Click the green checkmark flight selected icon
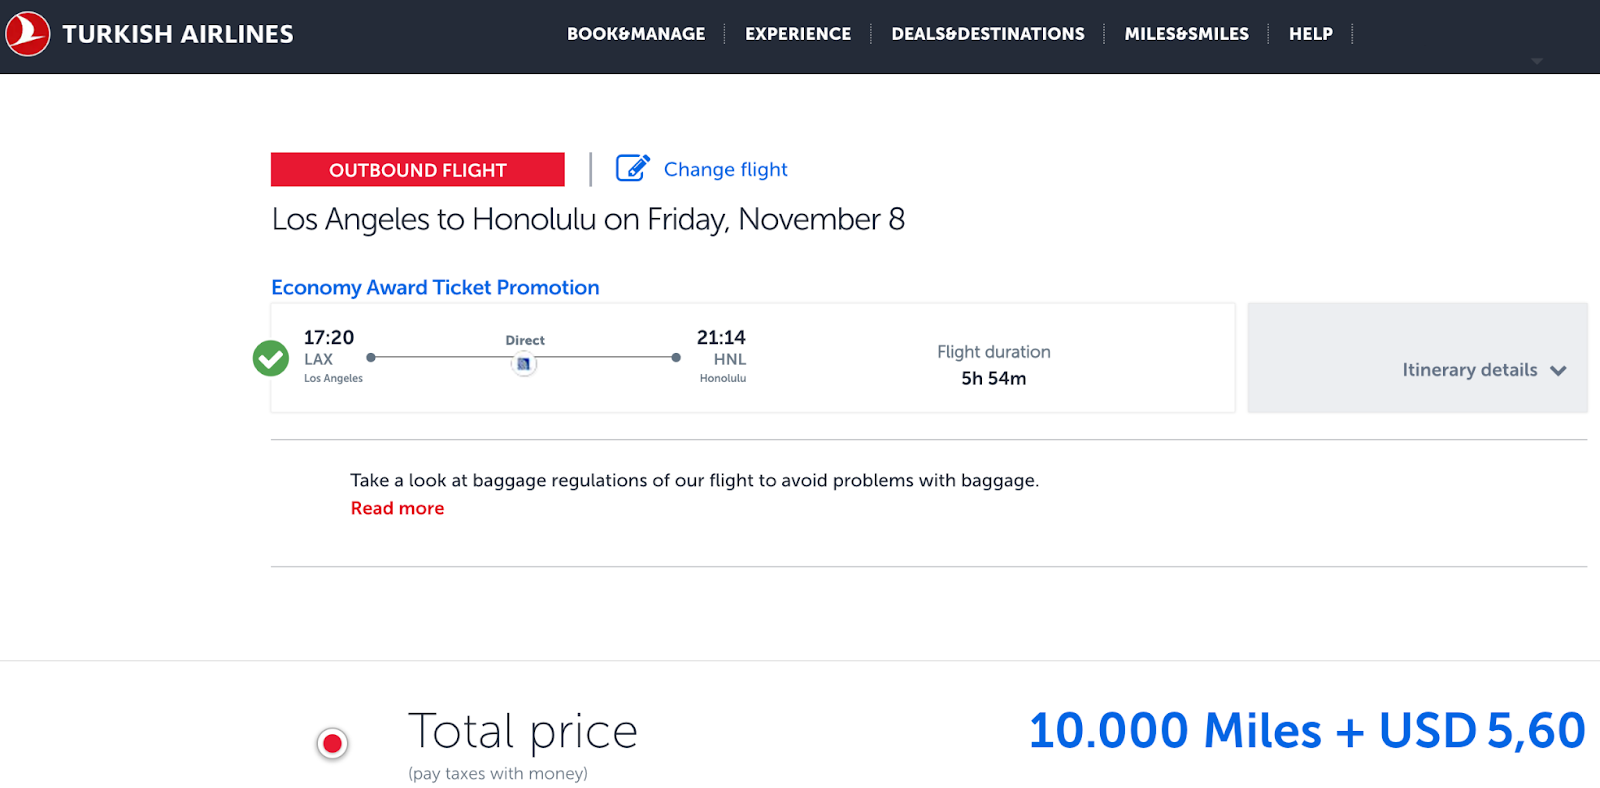The image size is (1600, 788). [271, 358]
